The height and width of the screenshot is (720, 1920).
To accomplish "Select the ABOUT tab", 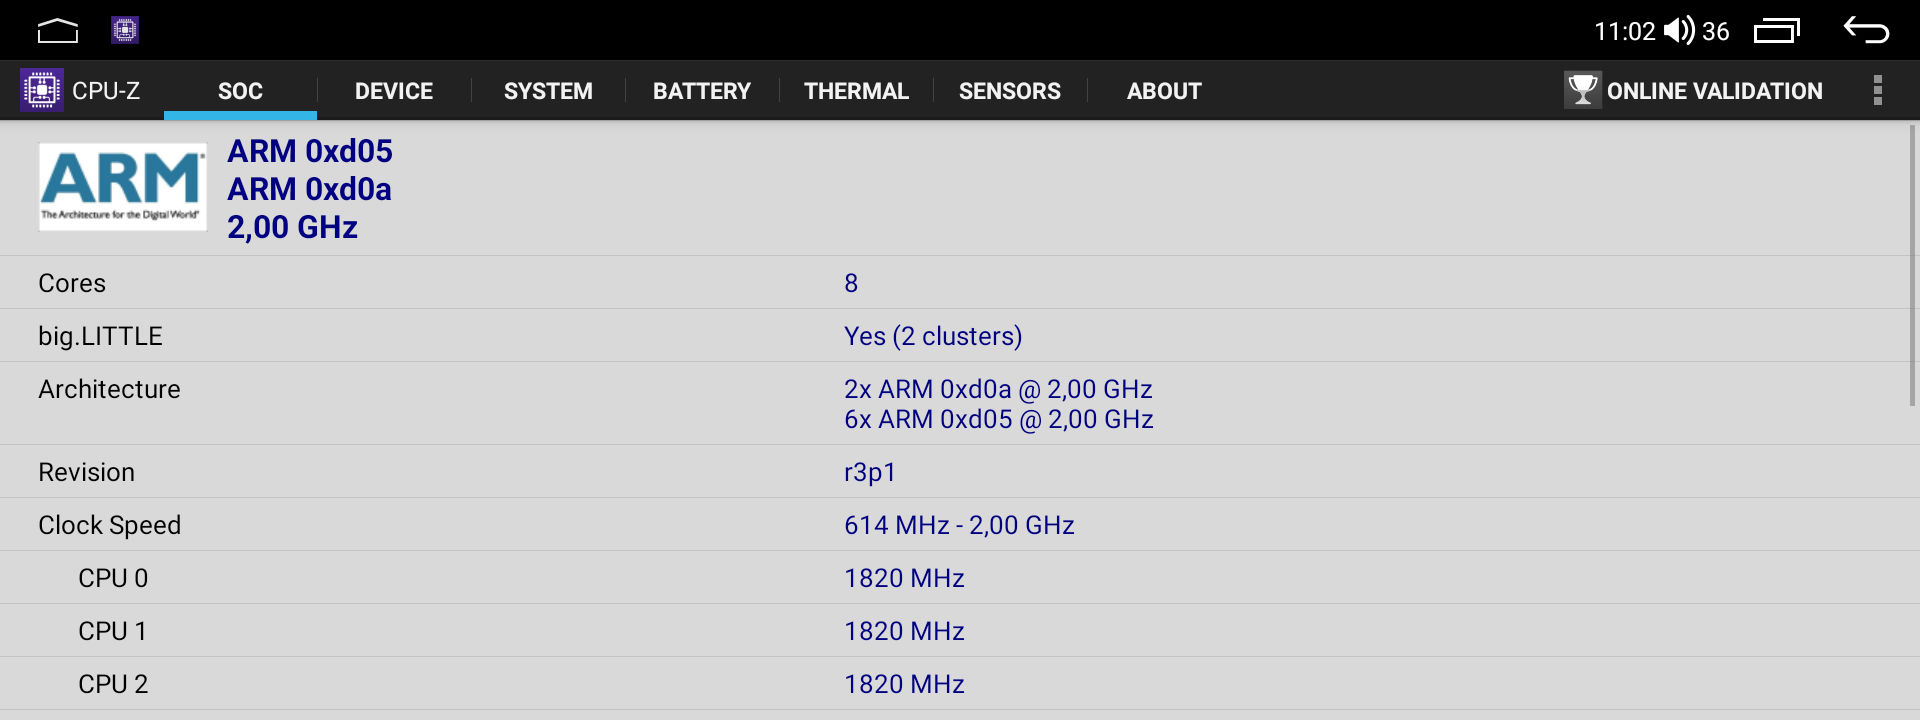I will [x=1164, y=91].
